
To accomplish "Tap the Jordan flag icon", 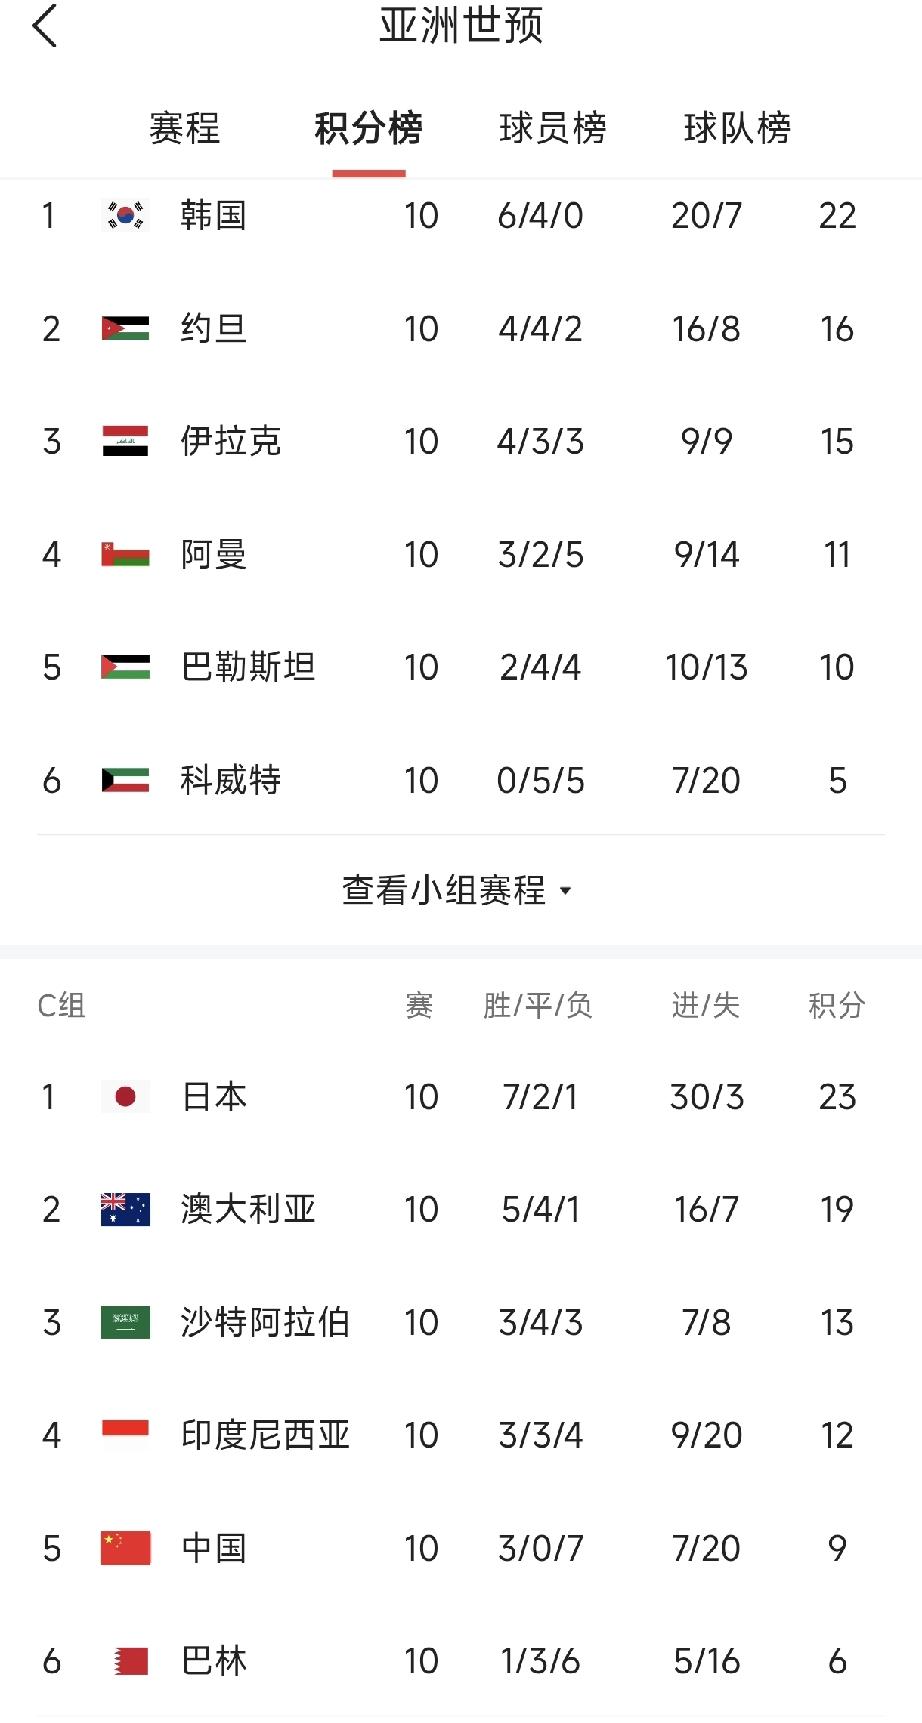I will click(x=125, y=328).
